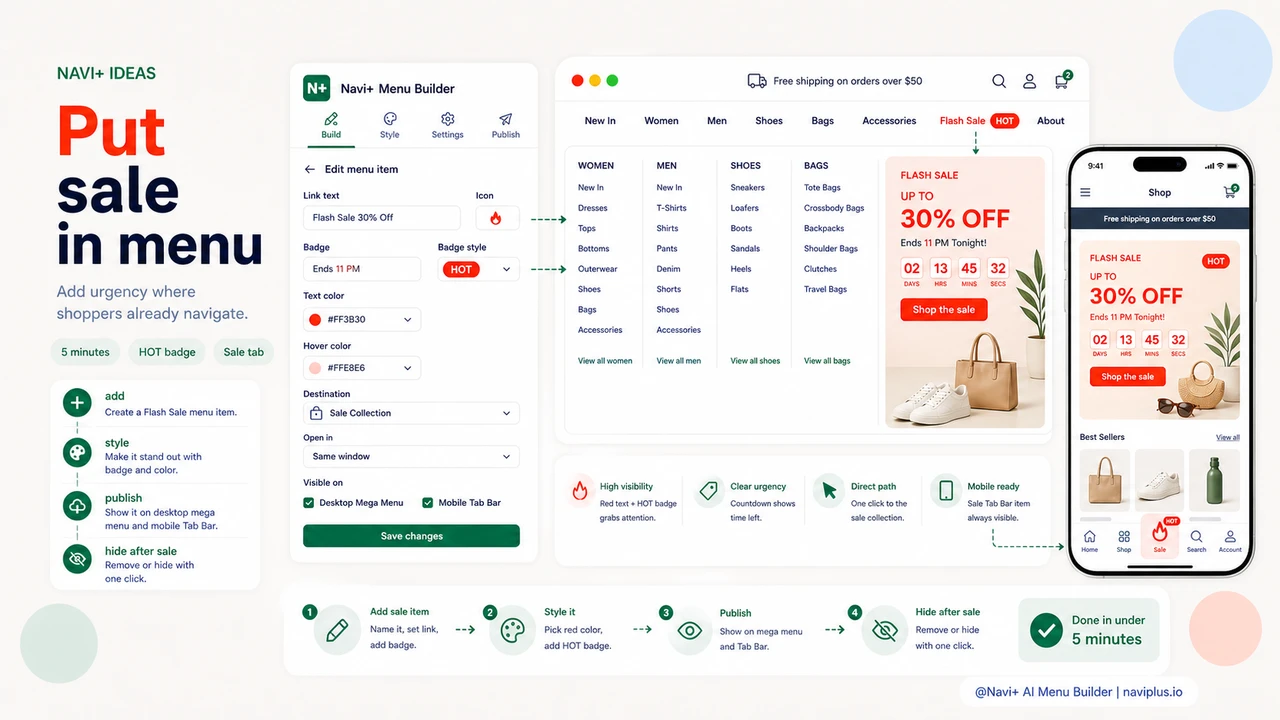Open the Shoes menu item
1280x720 pixels.
pos(769,121)
